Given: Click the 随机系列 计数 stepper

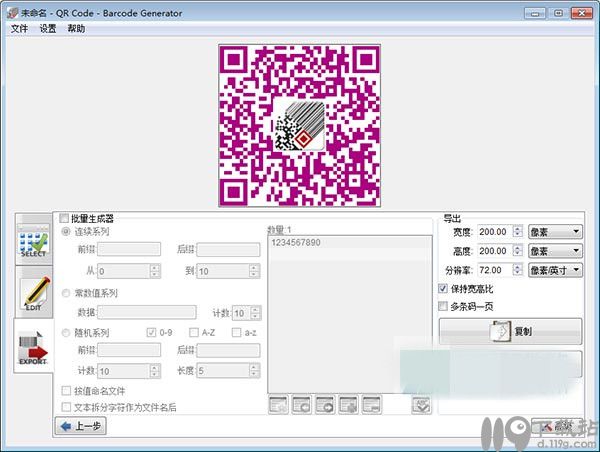Looking at the screenshot, I should [154, 370].
